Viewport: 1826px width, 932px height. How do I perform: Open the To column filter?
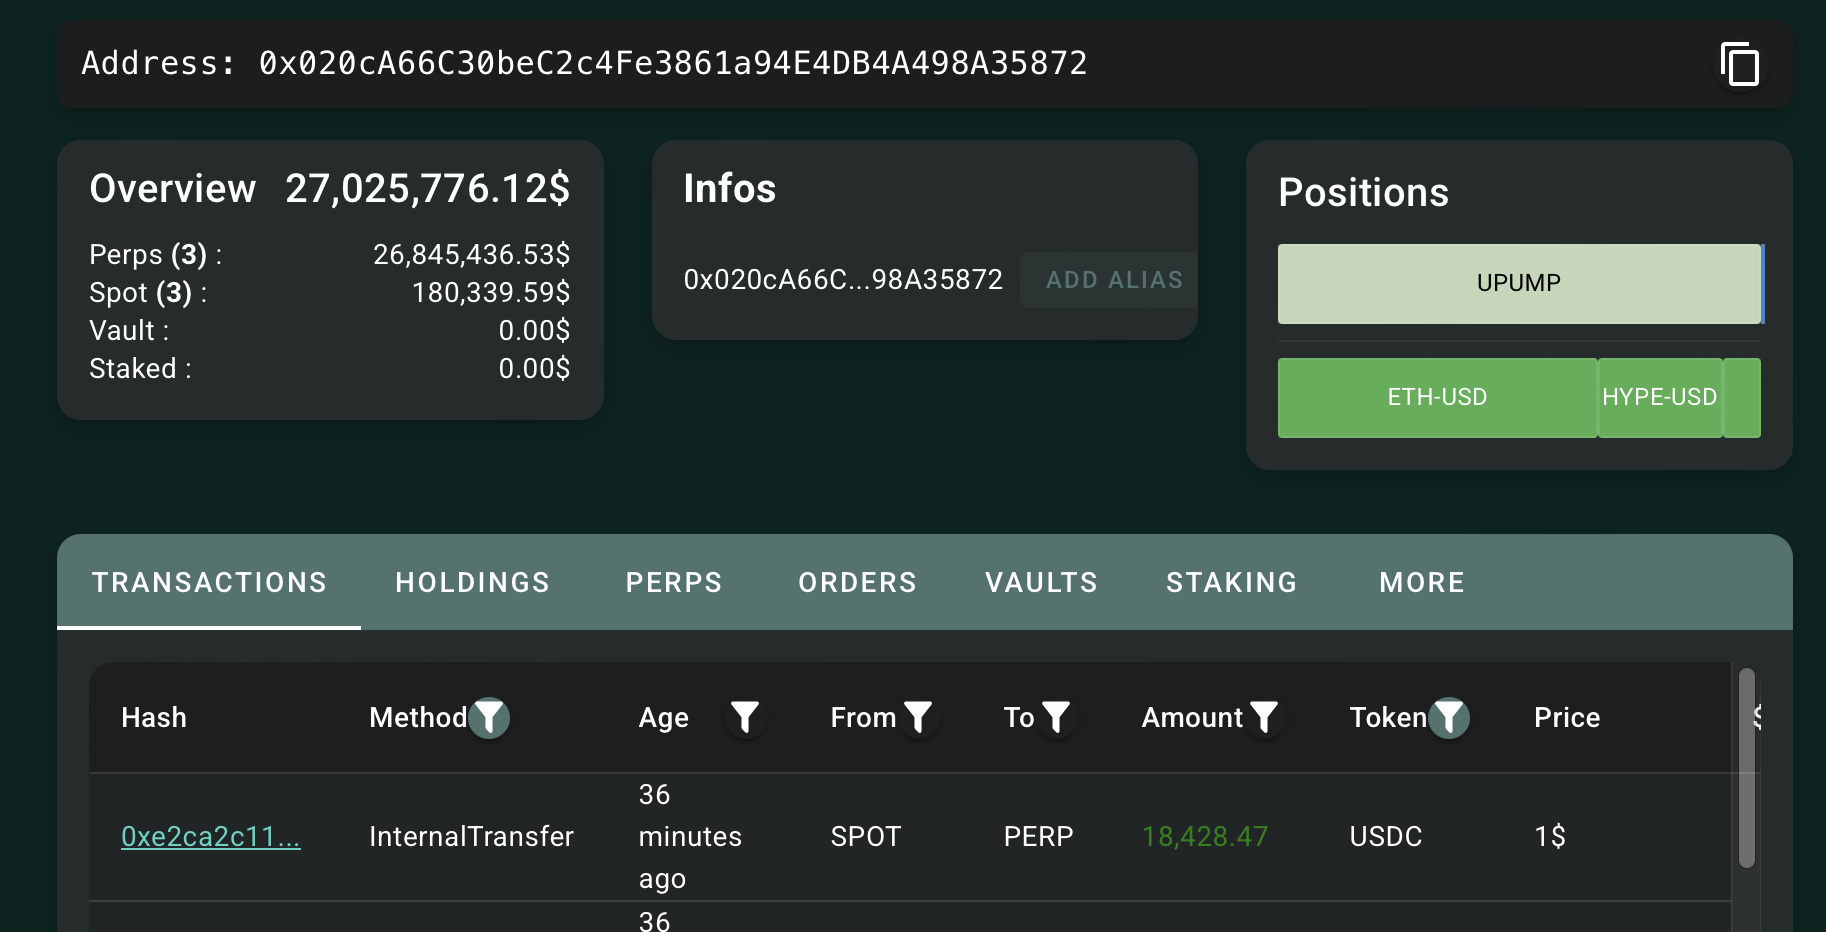click(x=1056, y=717)
